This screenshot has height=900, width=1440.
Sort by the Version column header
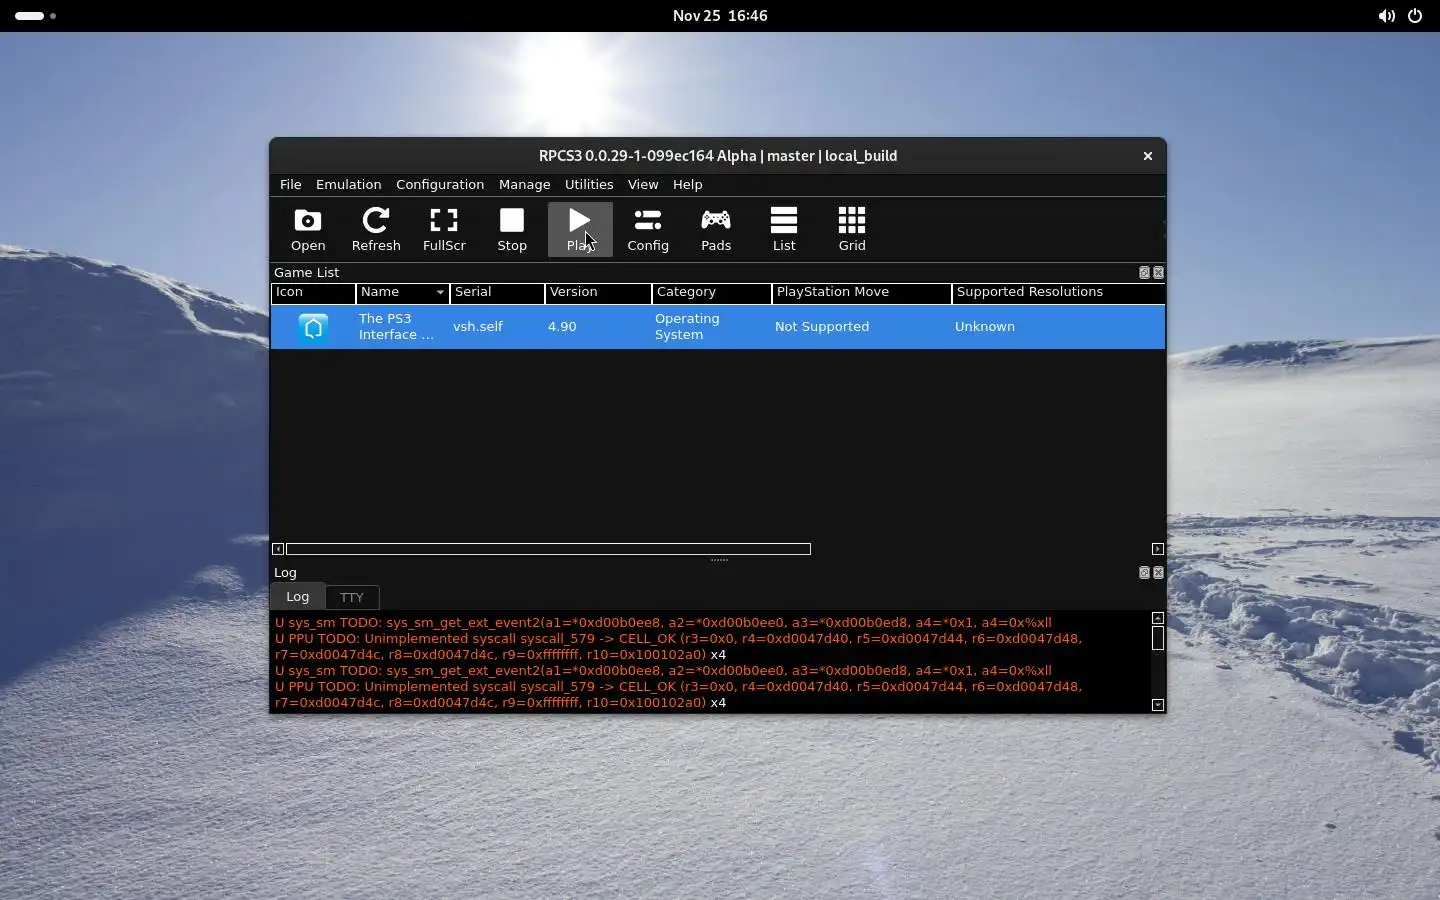pyautogui.click(x=598, y=292)
